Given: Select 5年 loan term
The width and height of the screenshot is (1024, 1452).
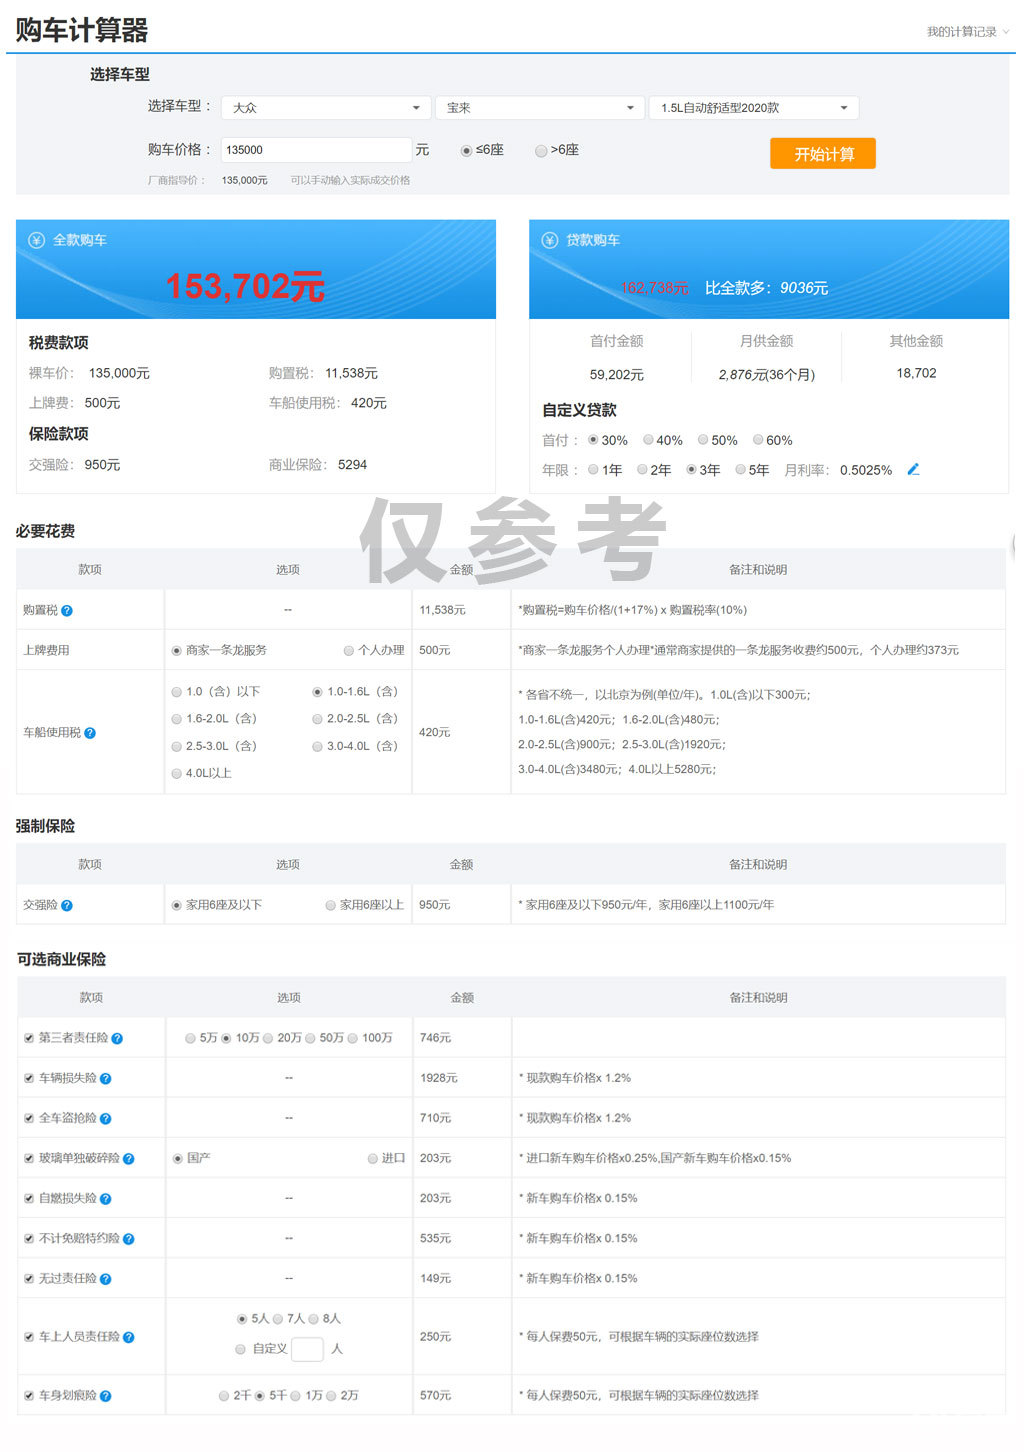Looking at the screenshot, I should pos(740,470).
